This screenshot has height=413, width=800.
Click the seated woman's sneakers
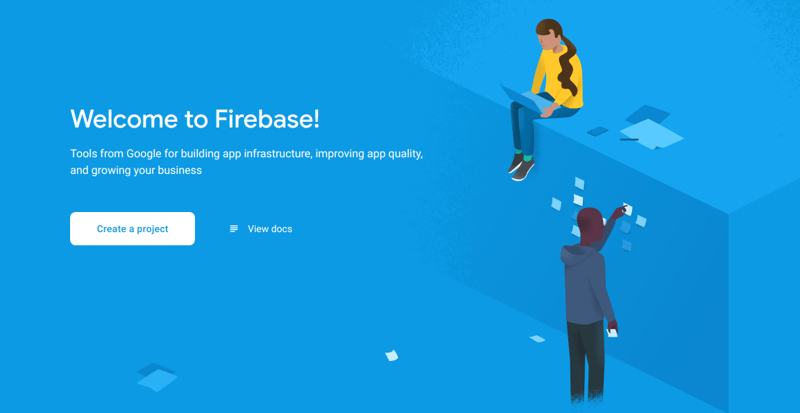521,166
